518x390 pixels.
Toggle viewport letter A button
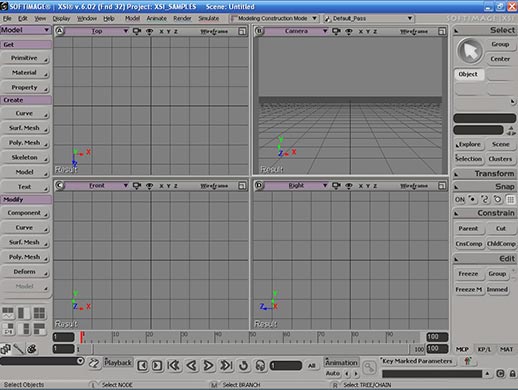click(59, 31)
